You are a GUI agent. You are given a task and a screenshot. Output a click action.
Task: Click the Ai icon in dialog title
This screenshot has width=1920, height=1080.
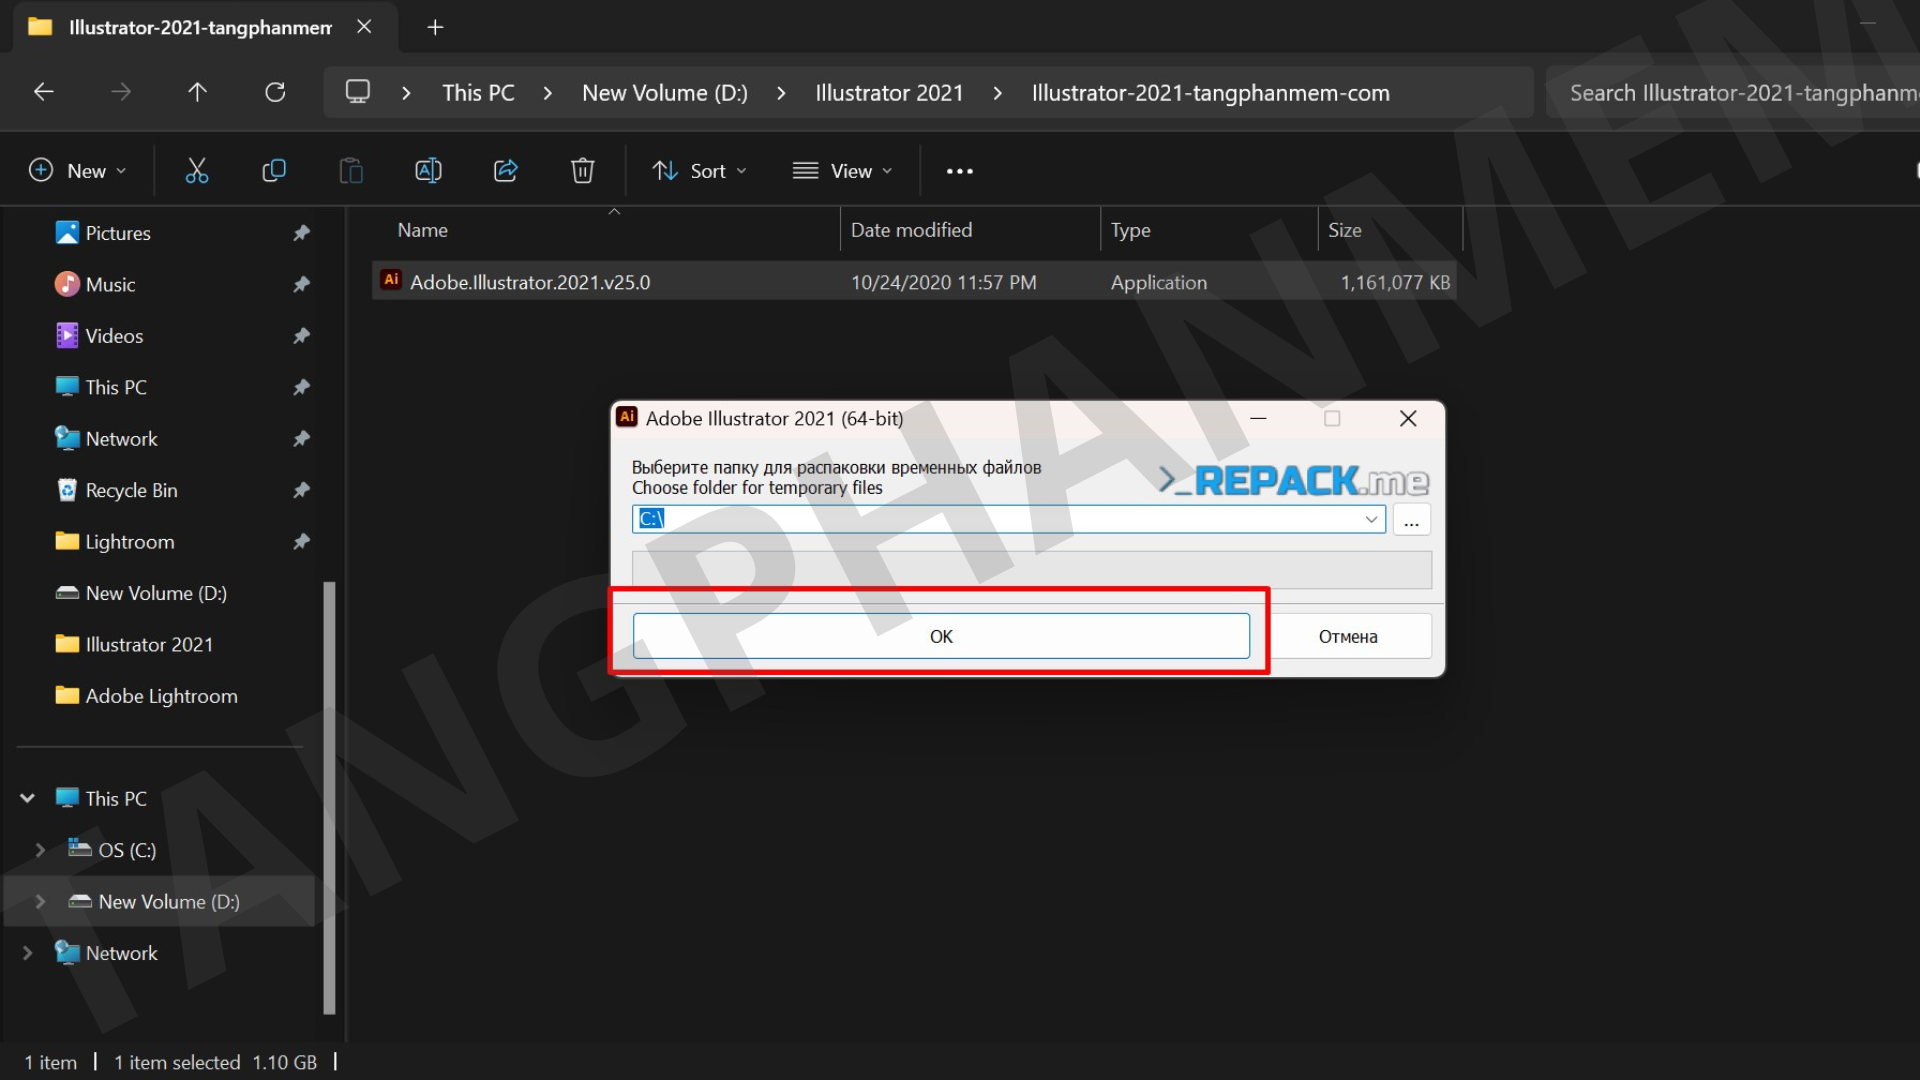[627, 417]
